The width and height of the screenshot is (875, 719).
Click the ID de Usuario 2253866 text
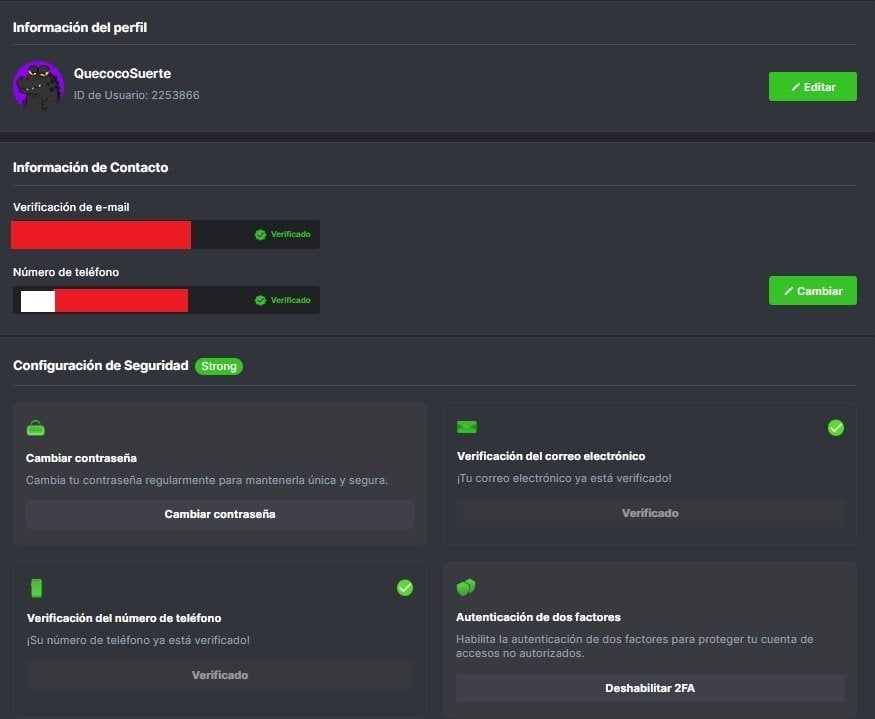(136, 95)
